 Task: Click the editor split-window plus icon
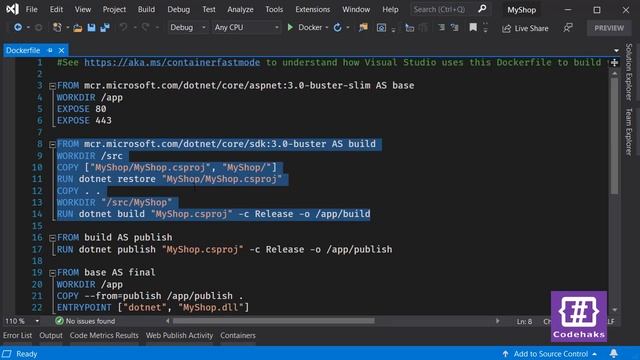pos(614,62)
